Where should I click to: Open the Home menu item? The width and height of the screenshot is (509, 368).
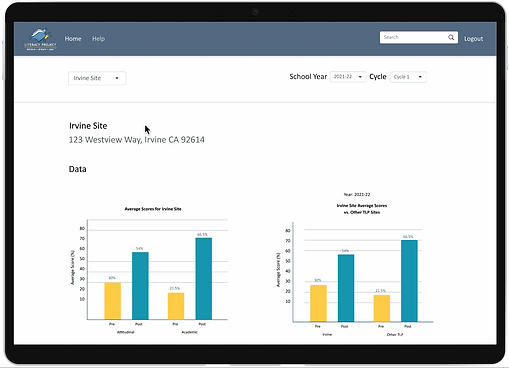(73, 39)
